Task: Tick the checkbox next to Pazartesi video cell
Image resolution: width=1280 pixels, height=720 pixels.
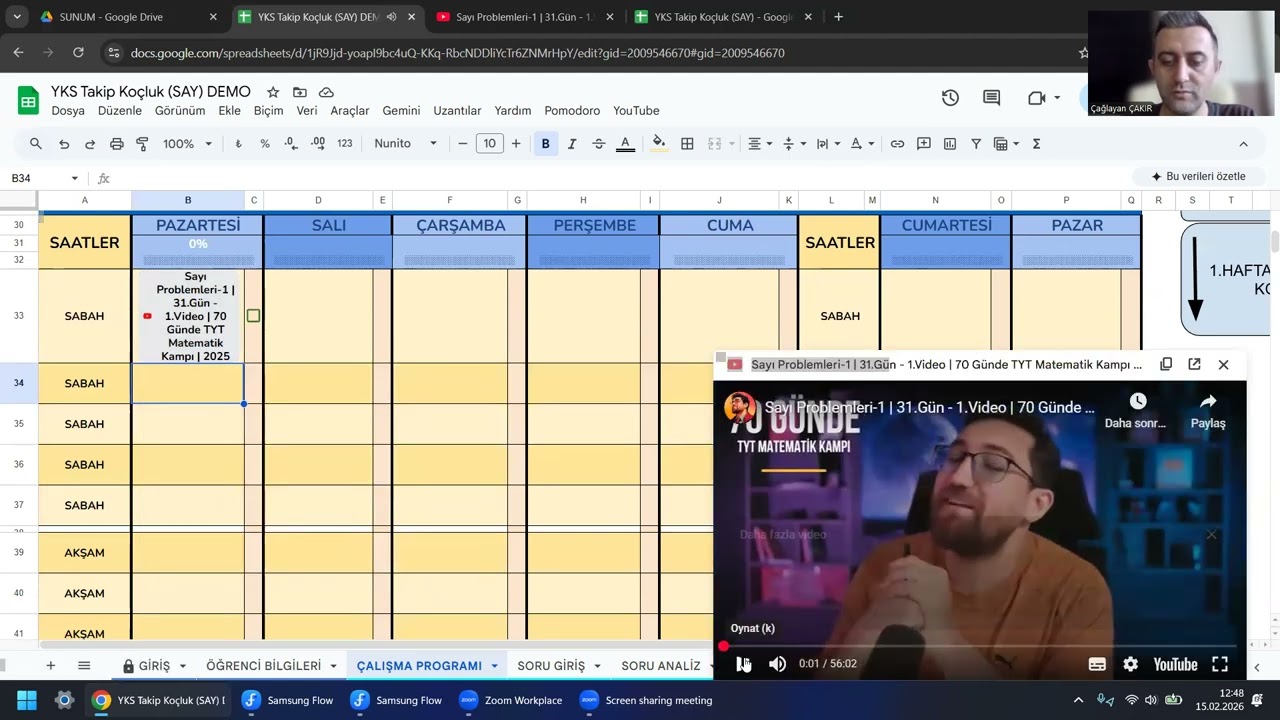Action: click(253, 316)
